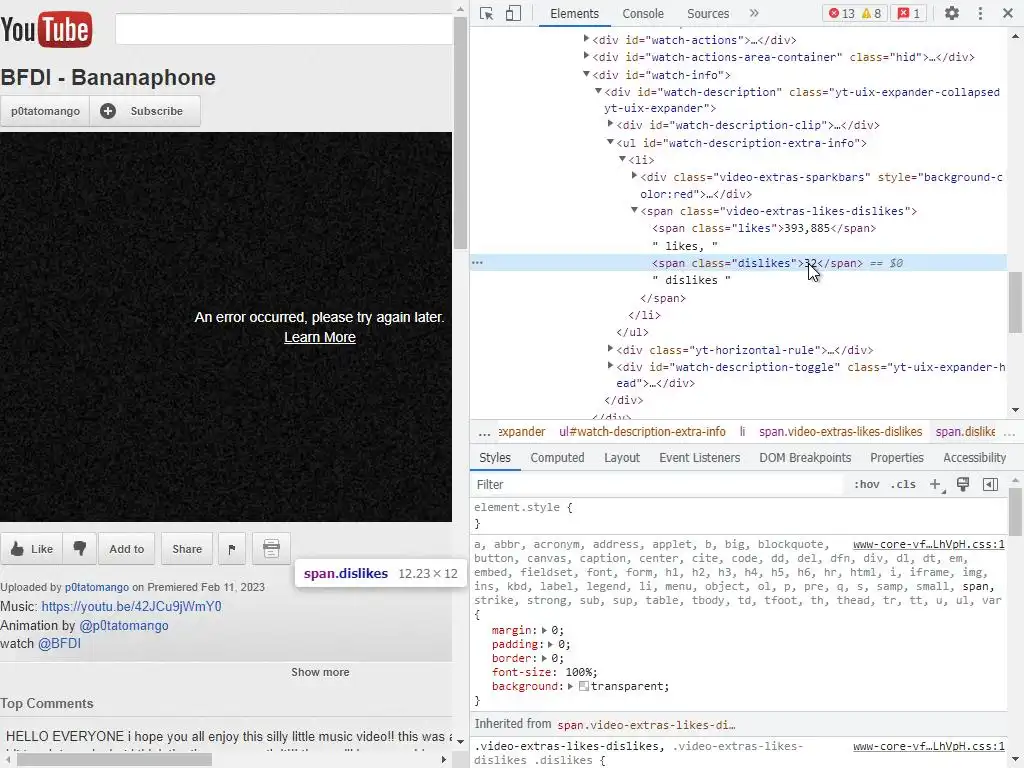Open the Styles pane tab
Viewport: 1024px width, 768px height.
(494, 458)
